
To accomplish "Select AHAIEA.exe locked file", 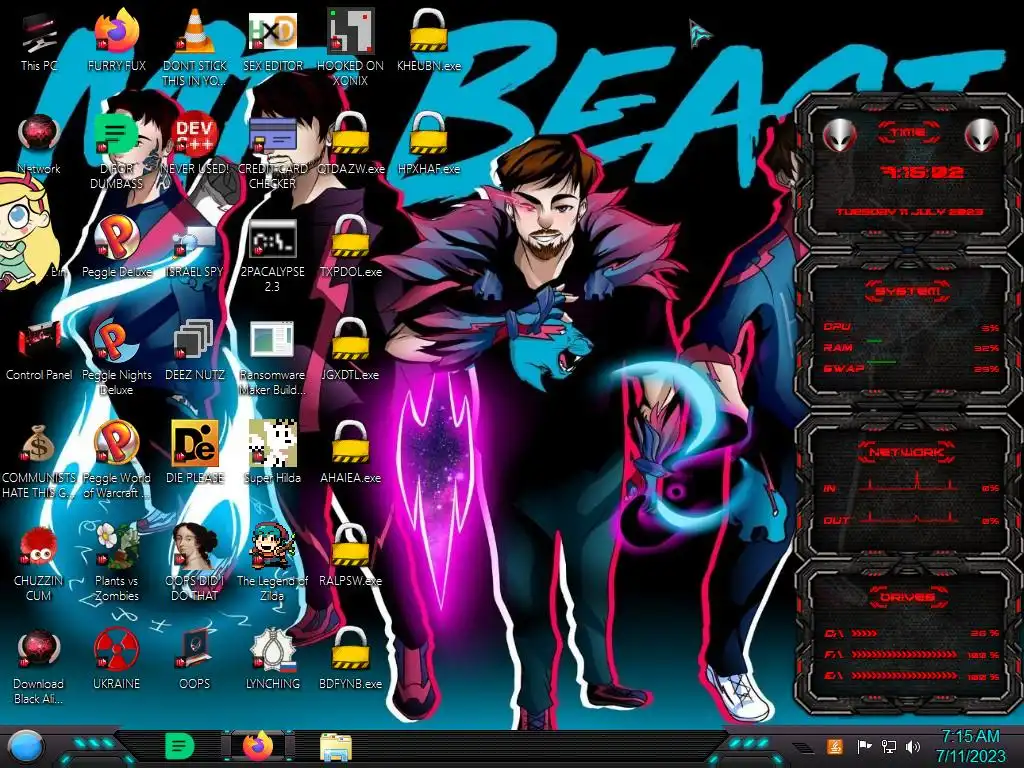I will click(x=351, y=453).
